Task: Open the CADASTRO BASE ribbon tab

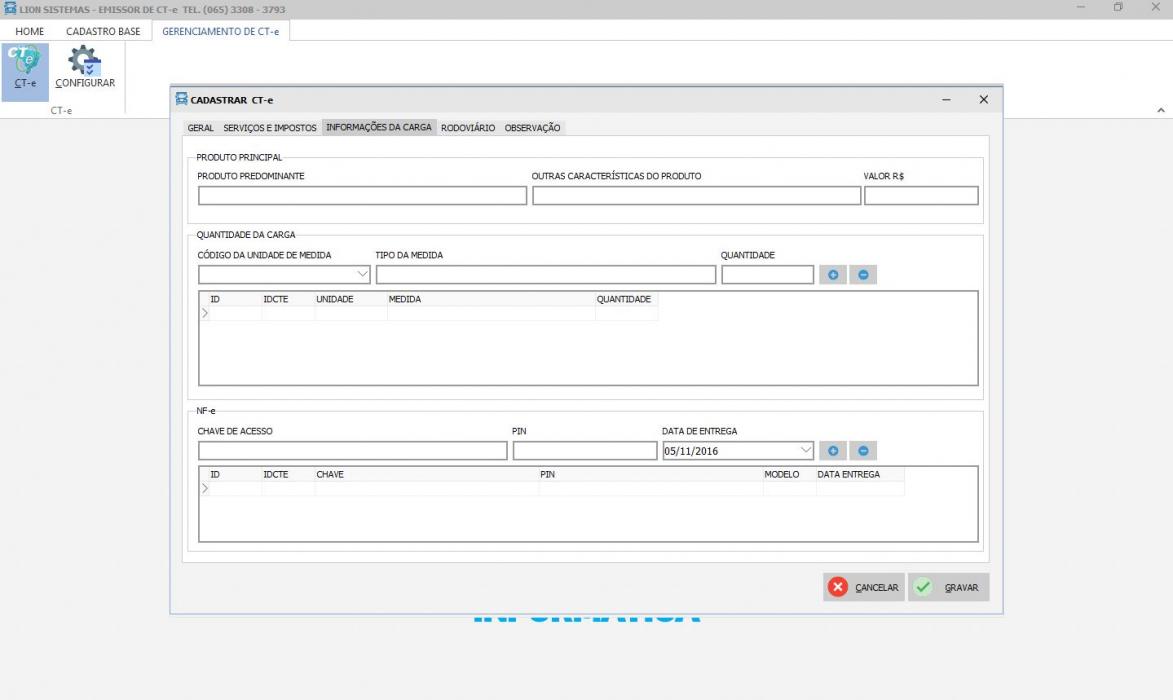Action: tap(103, 31)
